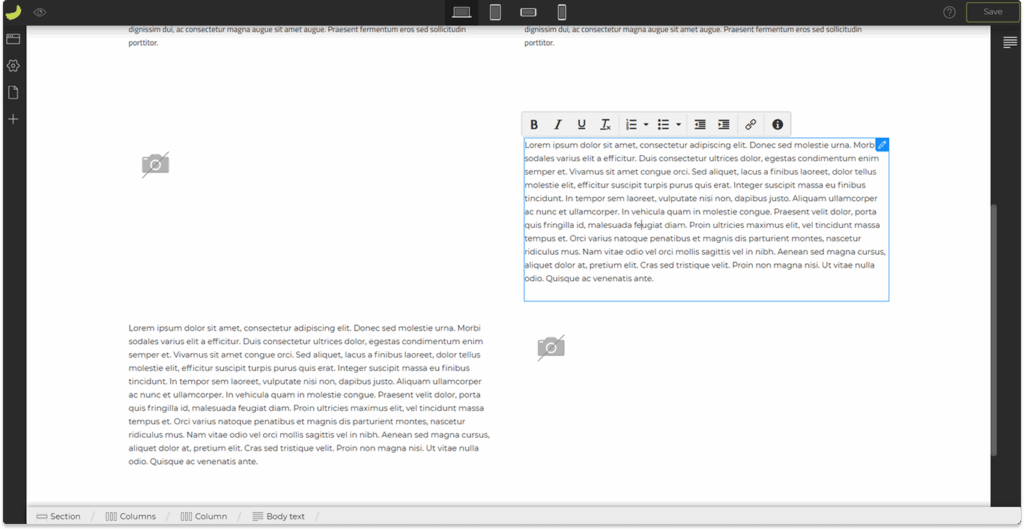Image resolution: width=1024 pixels, height=530 pixels.
Task: Underline the selected text
Action: (x=581, y=125)
